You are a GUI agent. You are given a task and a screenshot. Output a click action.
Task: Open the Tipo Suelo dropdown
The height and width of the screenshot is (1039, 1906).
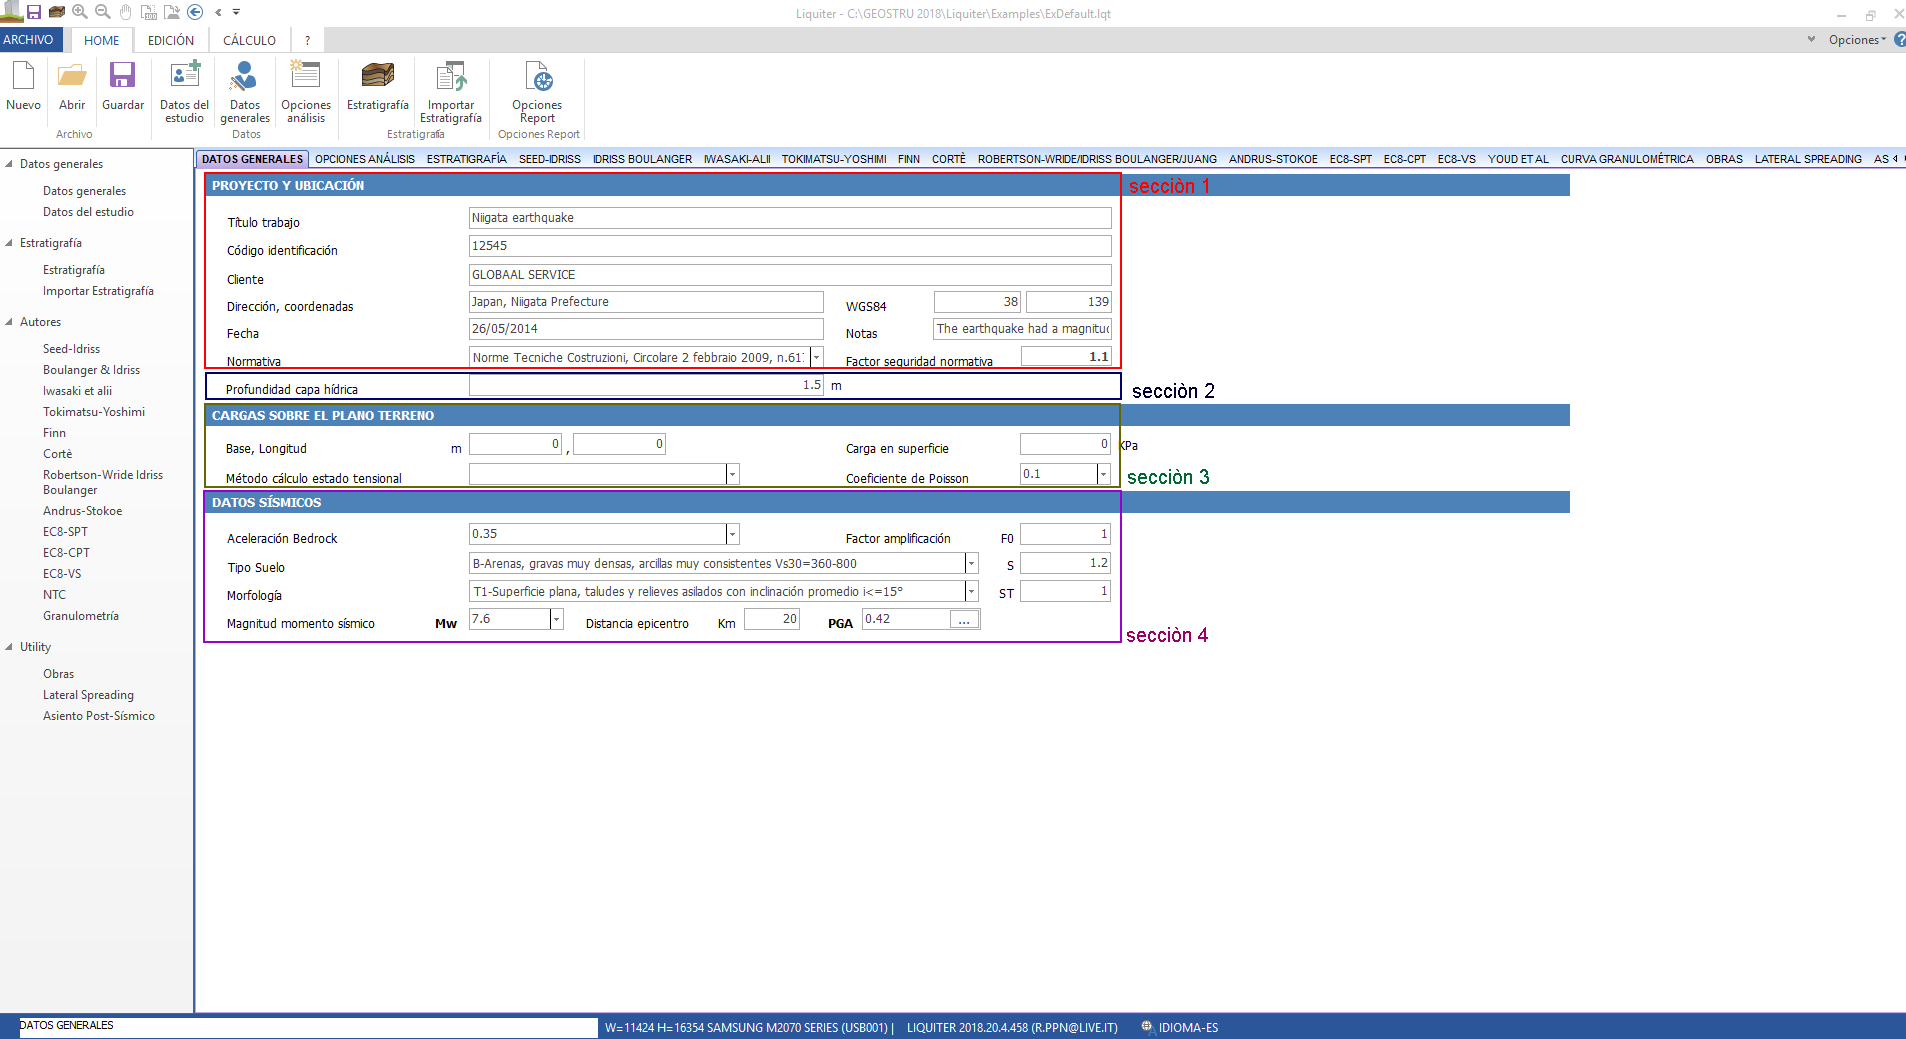pos(971,563)
